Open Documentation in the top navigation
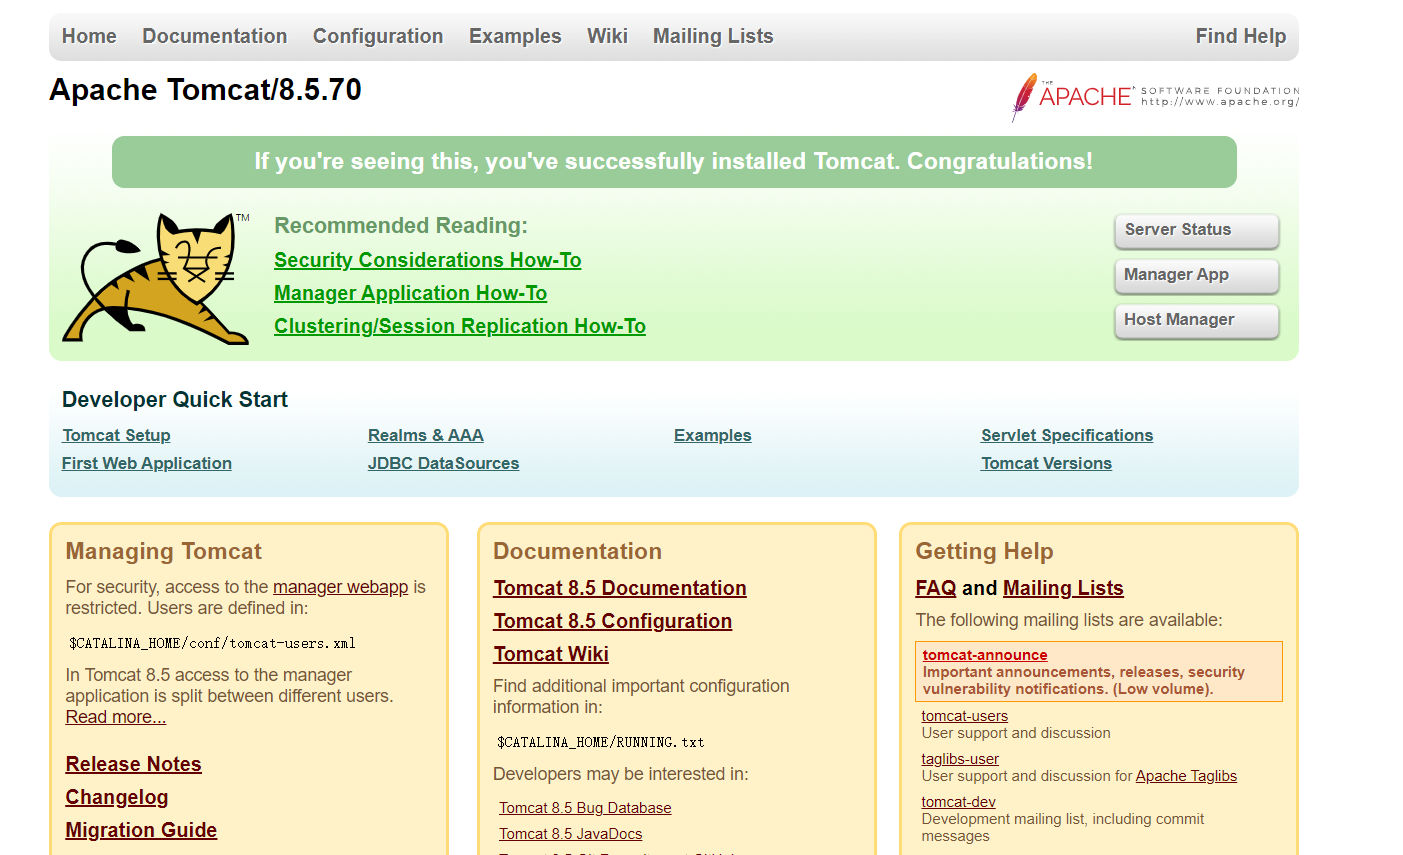The image size is (1403, 855). (x=215, y=36)
